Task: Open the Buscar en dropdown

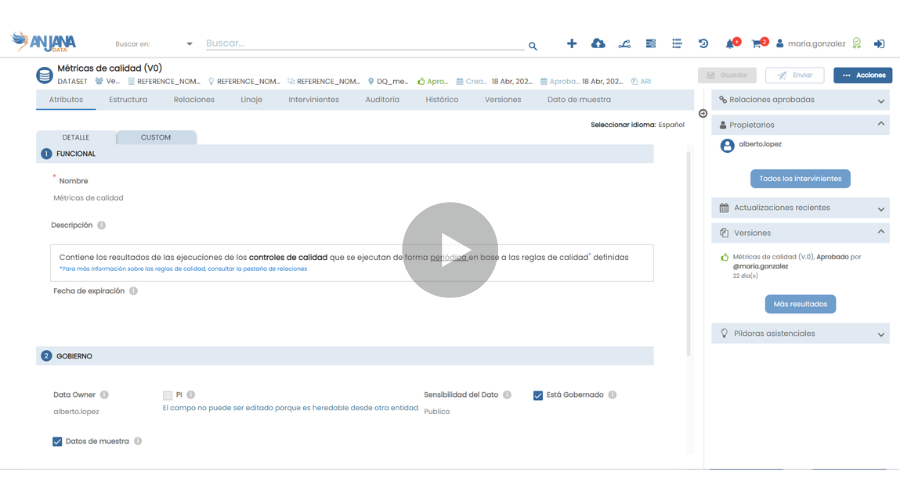Action: (189, 44)
